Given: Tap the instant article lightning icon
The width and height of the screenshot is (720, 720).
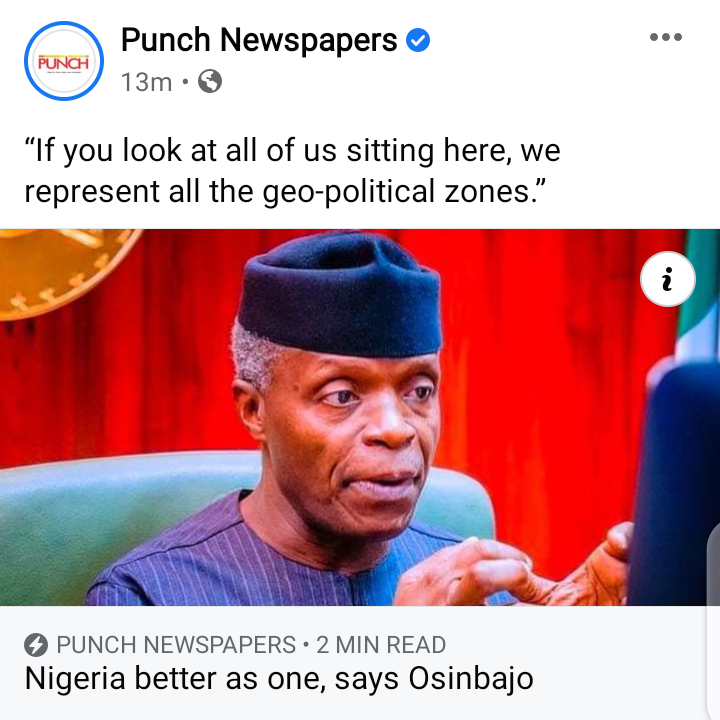Looking at the screenshot, I should click(36, 644).
